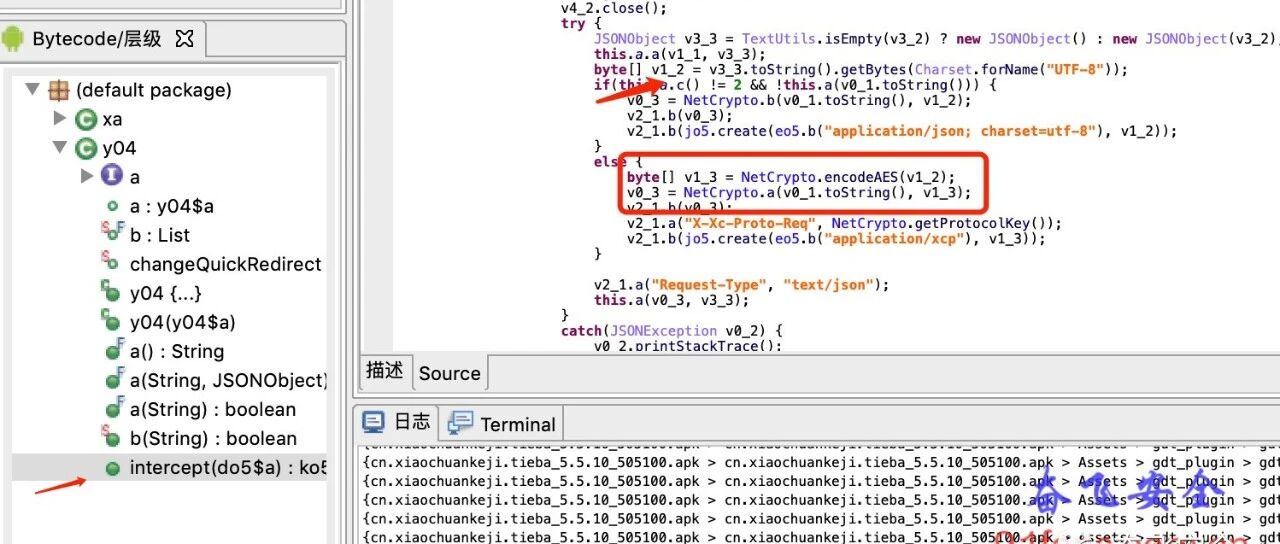Select method a() : String
1280x544 pixels.
click(177, 351)
